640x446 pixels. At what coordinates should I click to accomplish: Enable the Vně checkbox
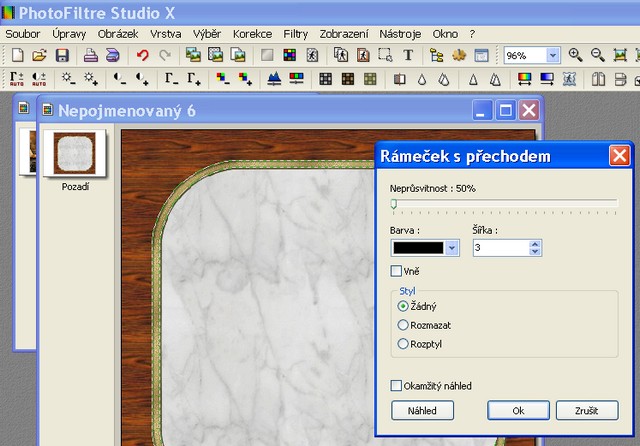pos(396,271)
